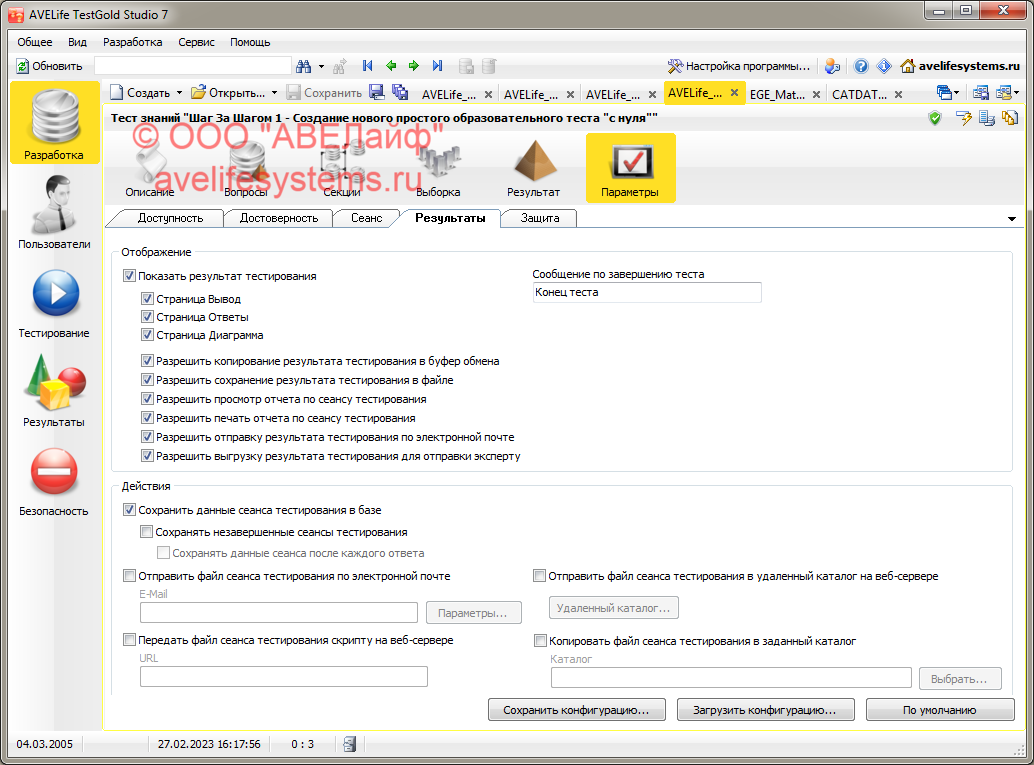Switch to the Достоверность tab
This screenshot has height=765, width=1034.
pos(279,218)
